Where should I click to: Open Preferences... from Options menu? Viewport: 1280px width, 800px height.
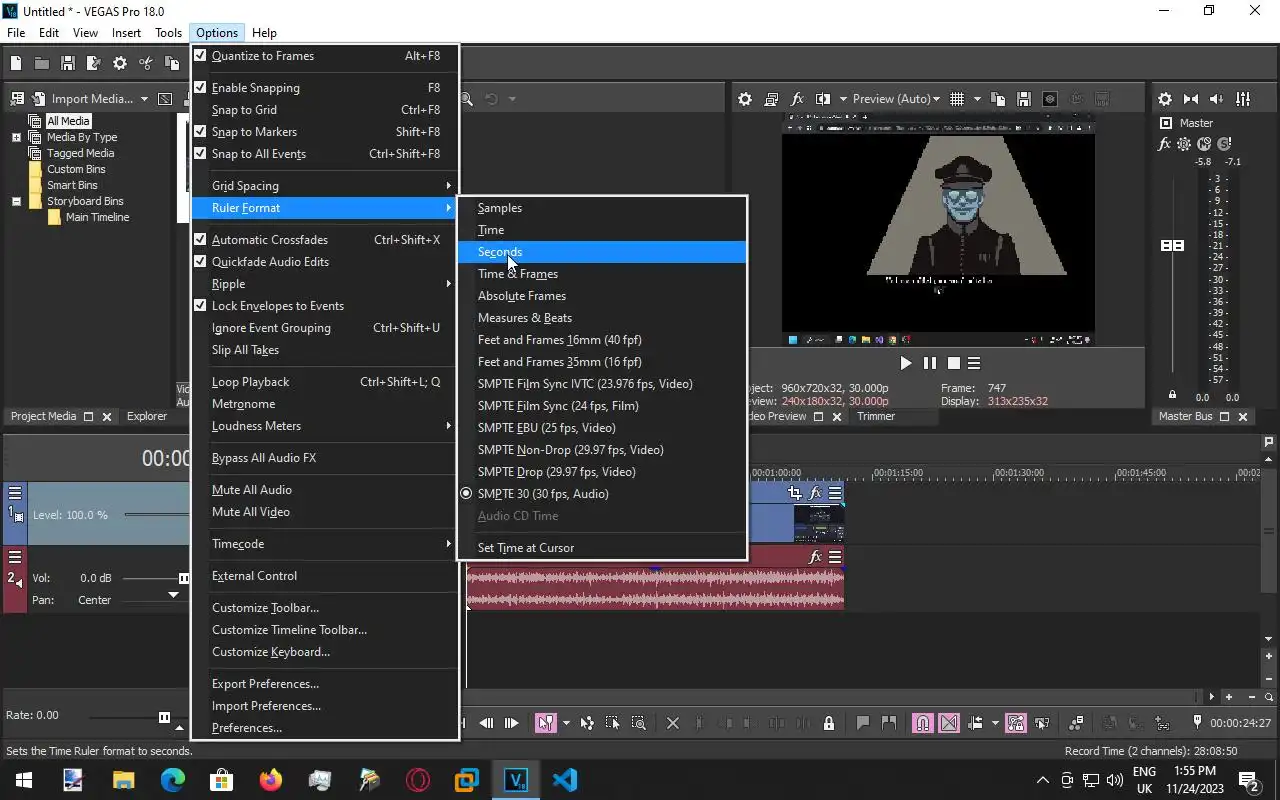tap(325, 728)
